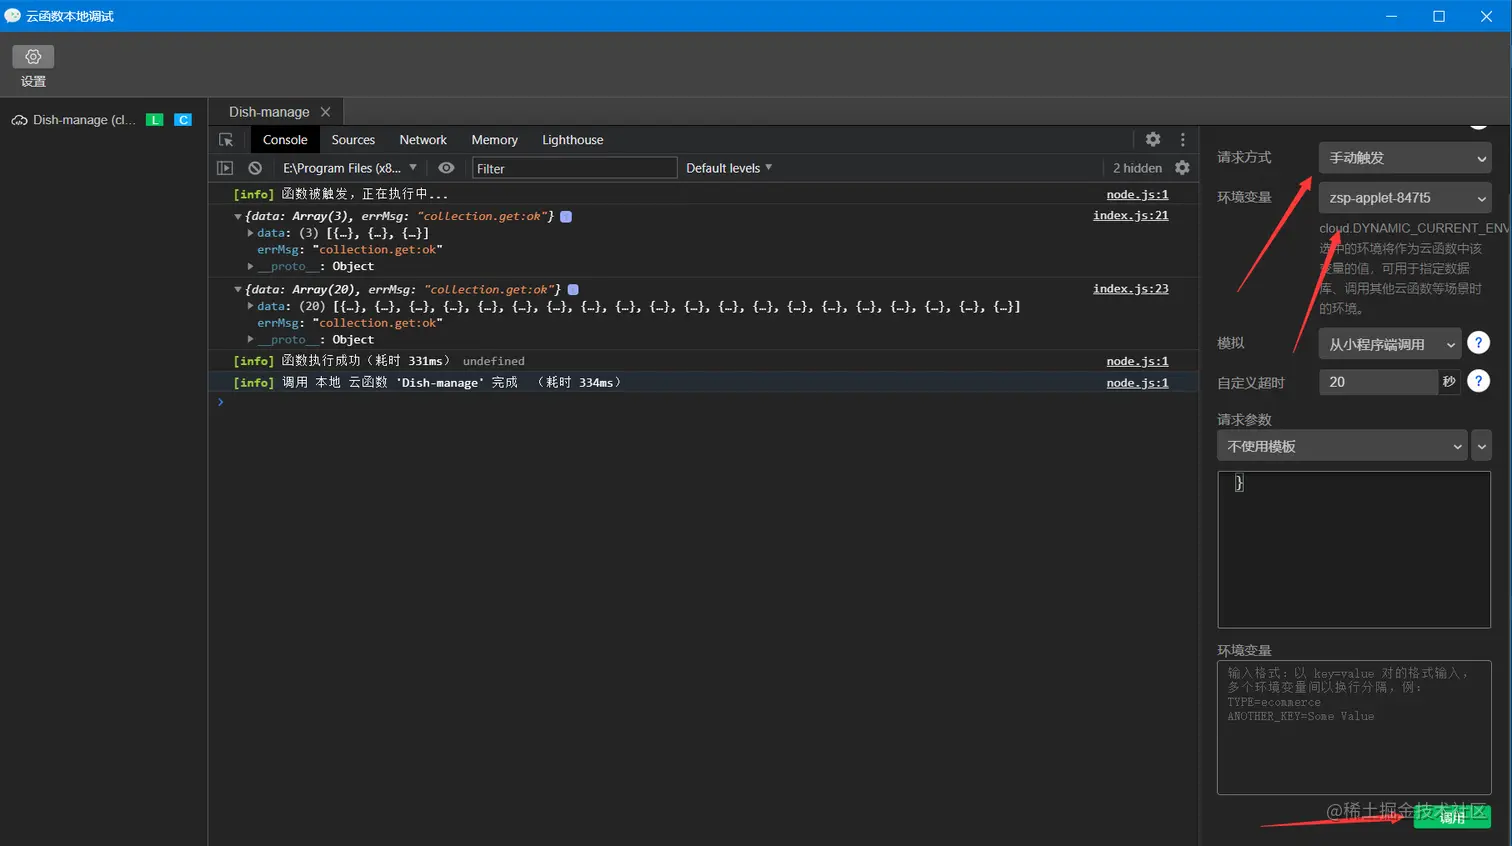Expand __proto__ under the Array(20) object

[x=250, y=339]
